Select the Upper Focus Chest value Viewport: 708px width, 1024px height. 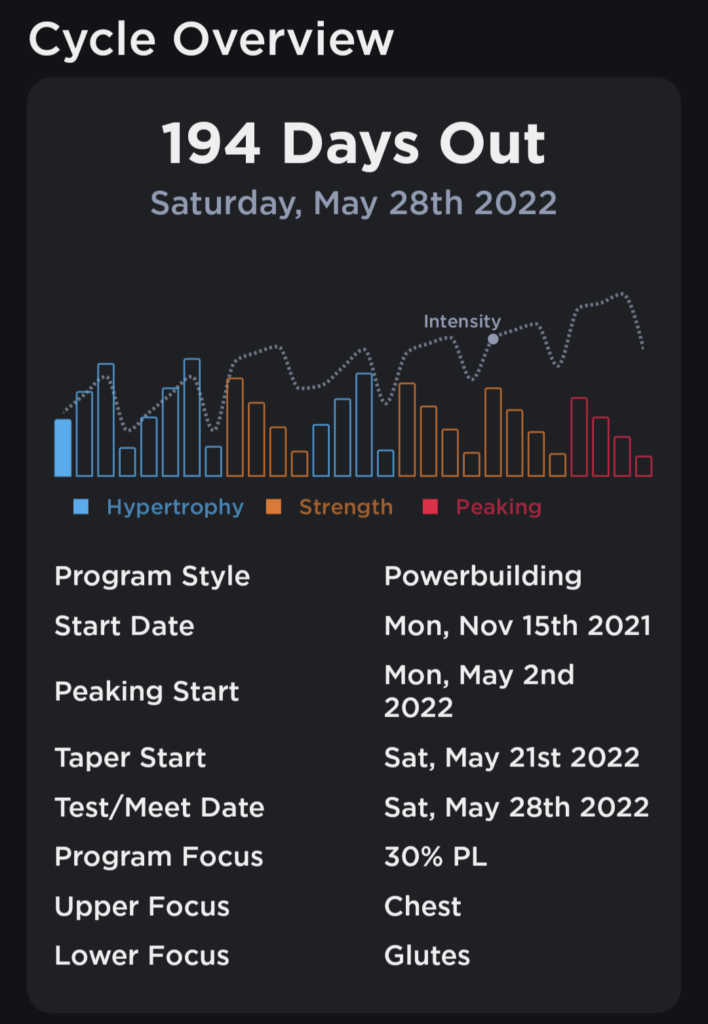(423, 906)
